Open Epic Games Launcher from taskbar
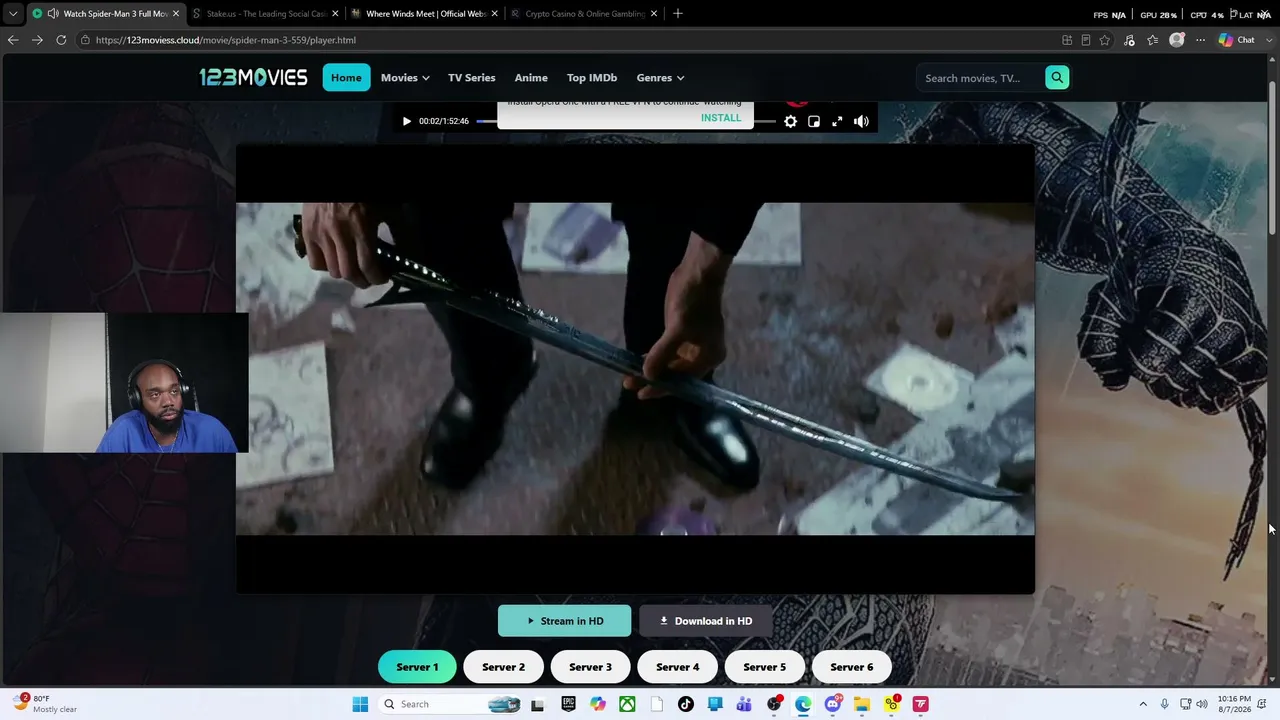Viewport: 1280px width, 720px height. coord(568,704)
